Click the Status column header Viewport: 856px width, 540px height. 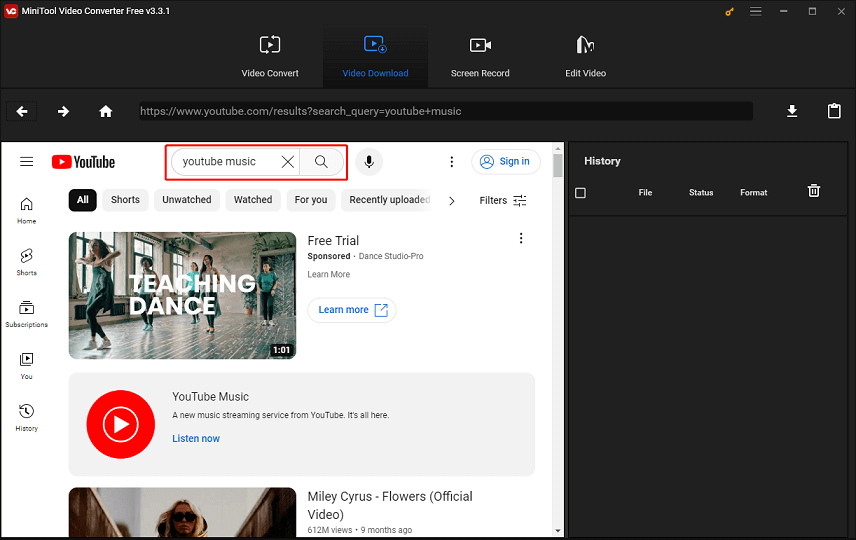701,193
